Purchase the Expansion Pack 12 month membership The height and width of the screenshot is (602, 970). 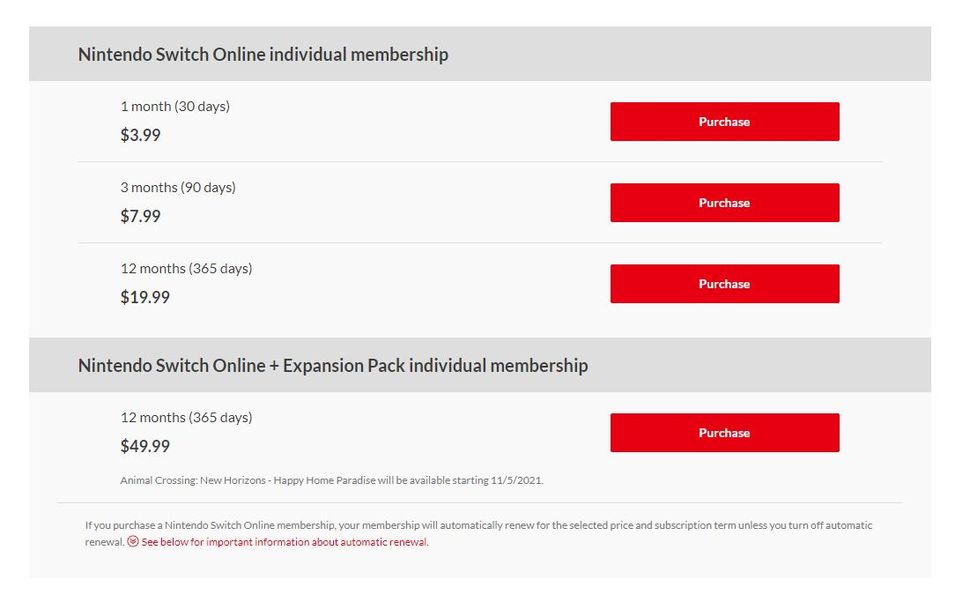[724, 432]
